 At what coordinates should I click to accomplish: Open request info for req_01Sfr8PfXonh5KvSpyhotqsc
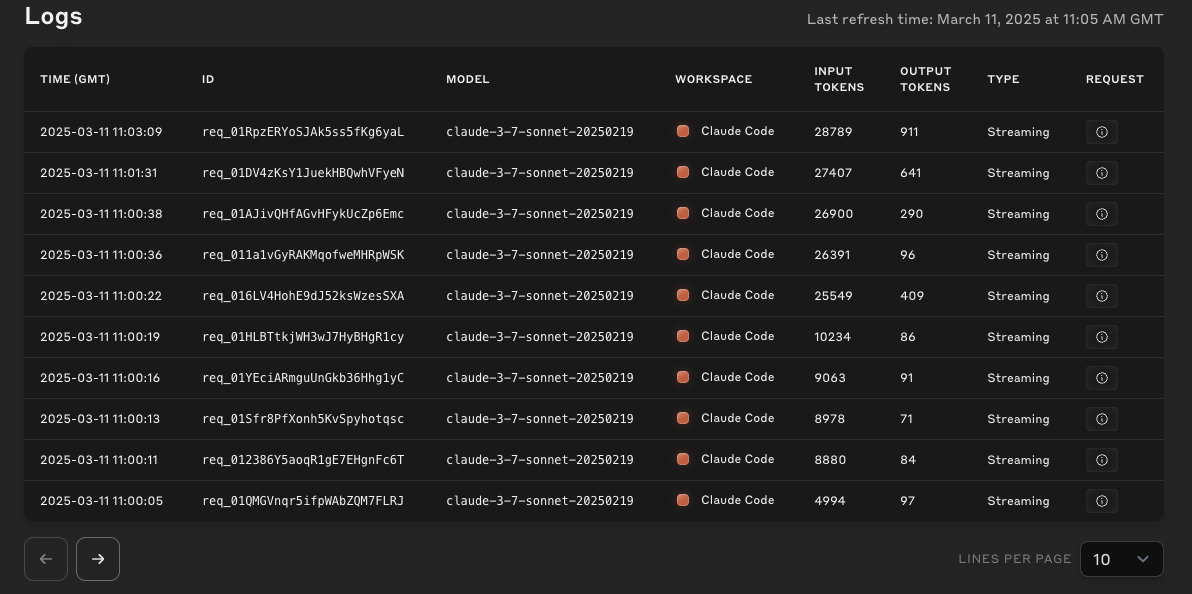[x=1102, y=419]
